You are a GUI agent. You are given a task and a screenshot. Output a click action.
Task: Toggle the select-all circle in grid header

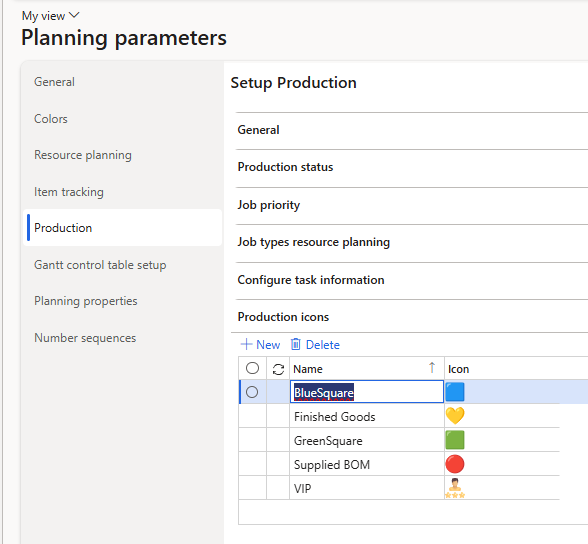coord(252,368)
